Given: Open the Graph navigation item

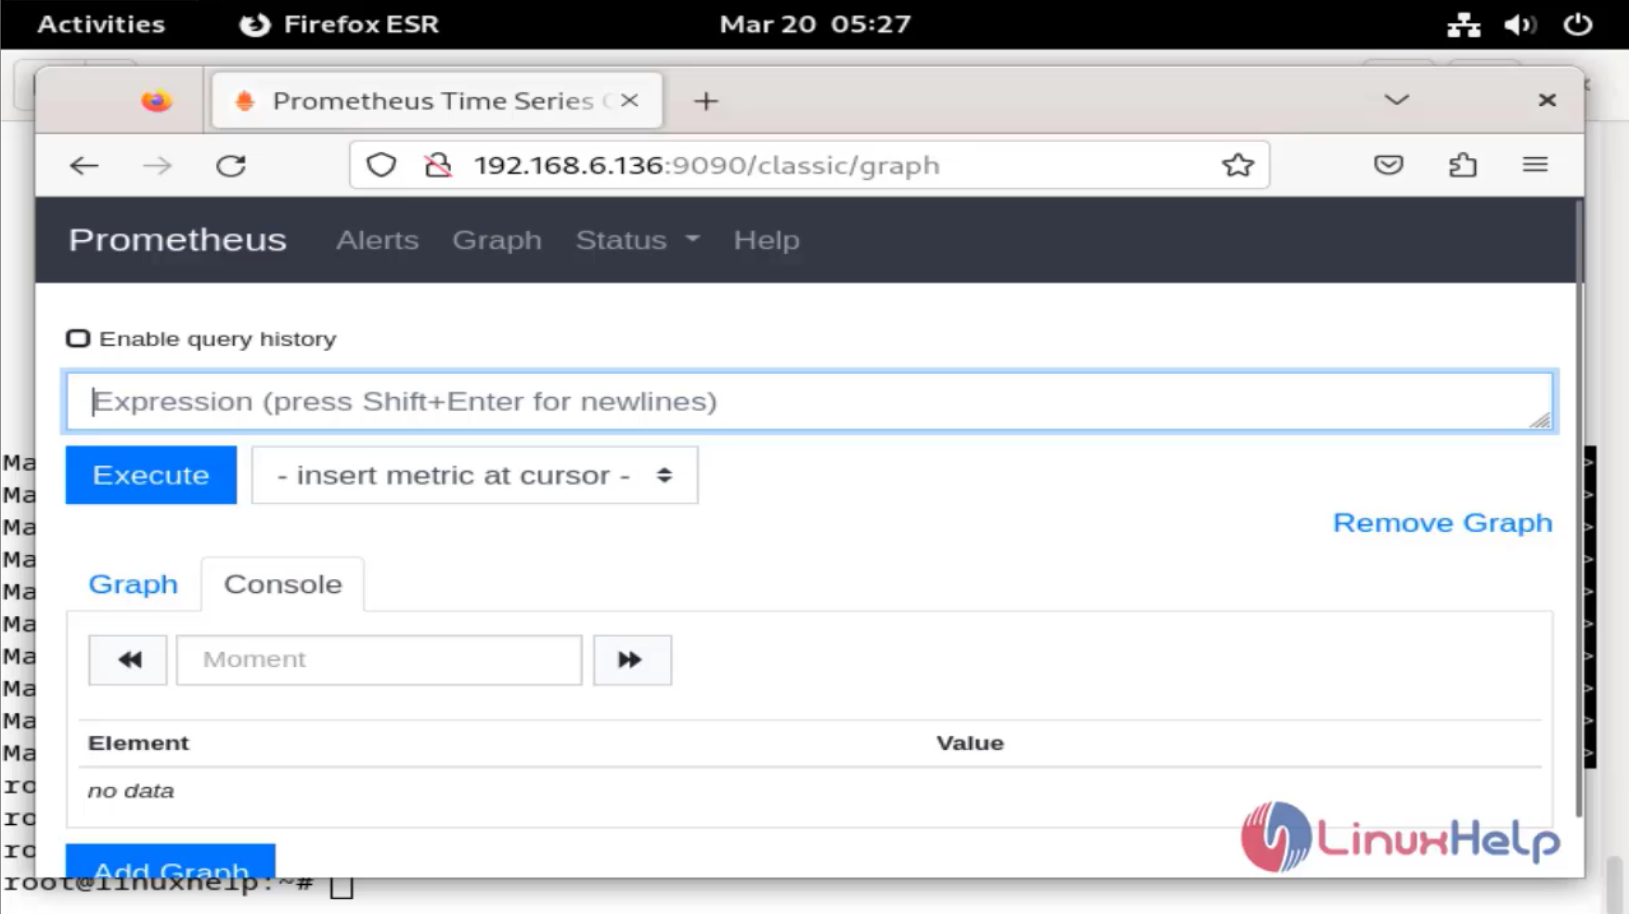Looking at the screenshot, I should 497,240.
